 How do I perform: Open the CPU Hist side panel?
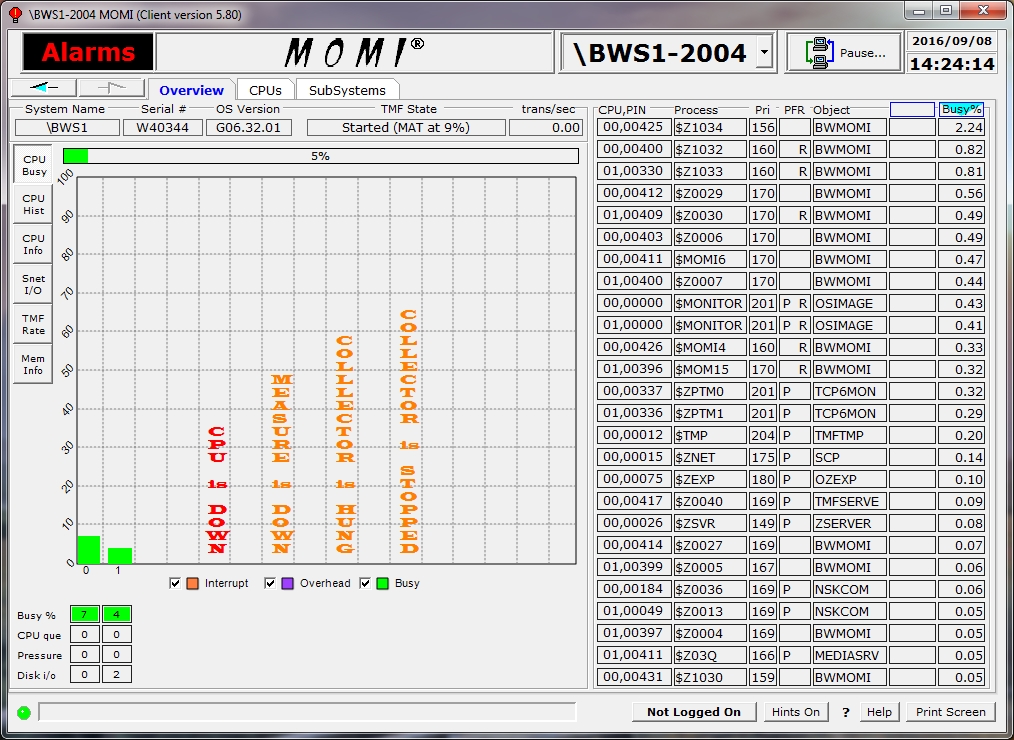[x=34, y=205]
